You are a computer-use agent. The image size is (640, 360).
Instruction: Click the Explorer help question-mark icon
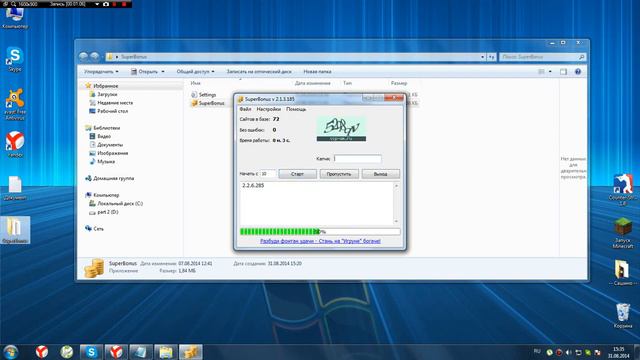pos(578,71)
